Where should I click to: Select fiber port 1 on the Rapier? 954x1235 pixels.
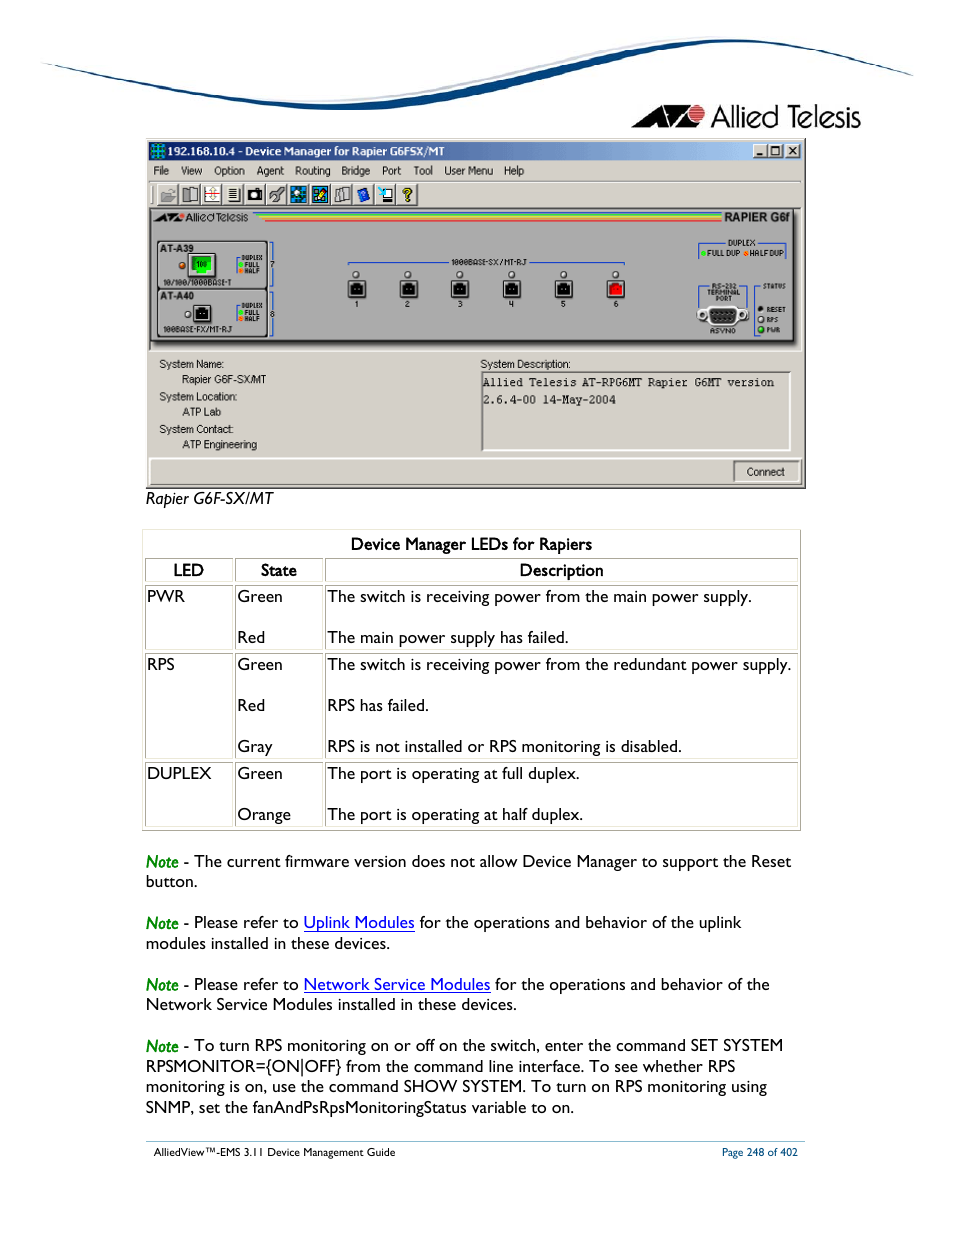pyautogui.click(x=356, y=289)
